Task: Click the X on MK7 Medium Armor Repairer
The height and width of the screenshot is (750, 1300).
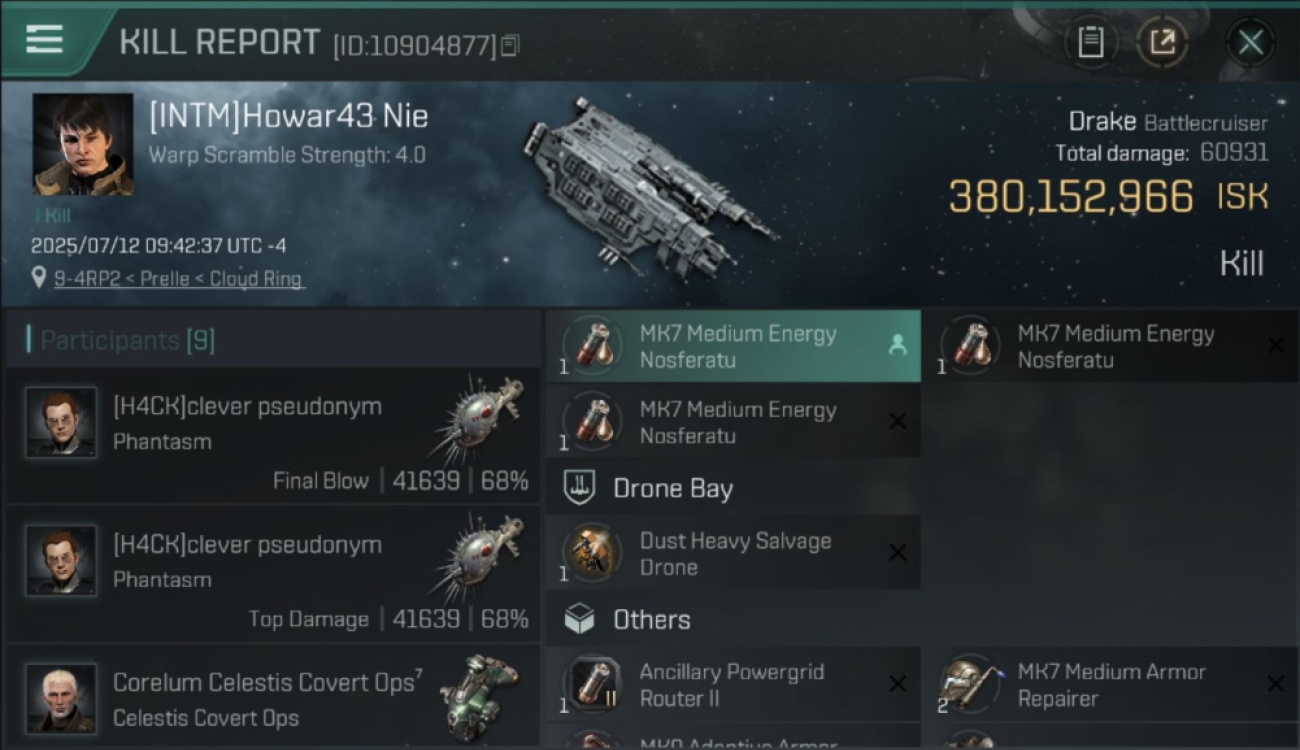Action: pyautogui.click(x=1275, y=684)
